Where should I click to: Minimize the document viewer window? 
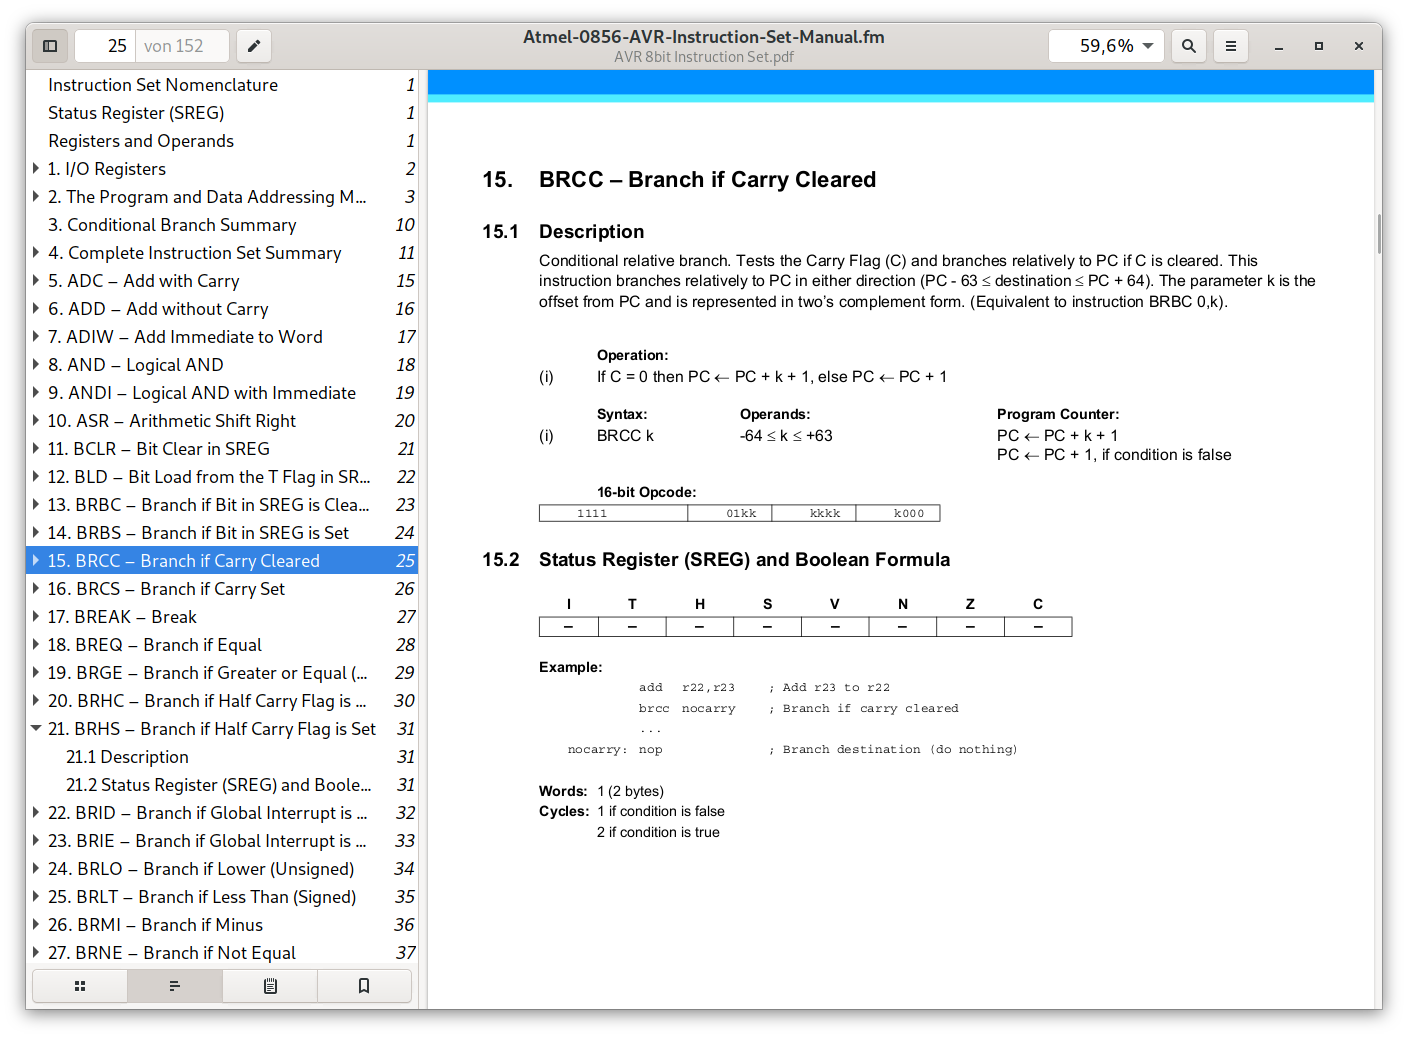click(1279, 46)
